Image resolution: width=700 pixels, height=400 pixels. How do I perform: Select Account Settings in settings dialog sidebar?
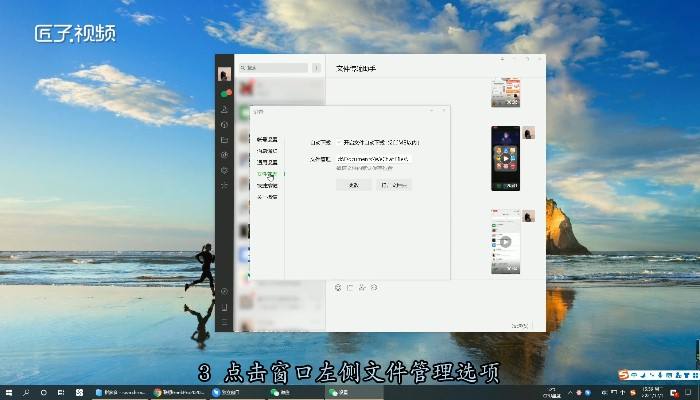pyautogui.click(x=267, y=140)
